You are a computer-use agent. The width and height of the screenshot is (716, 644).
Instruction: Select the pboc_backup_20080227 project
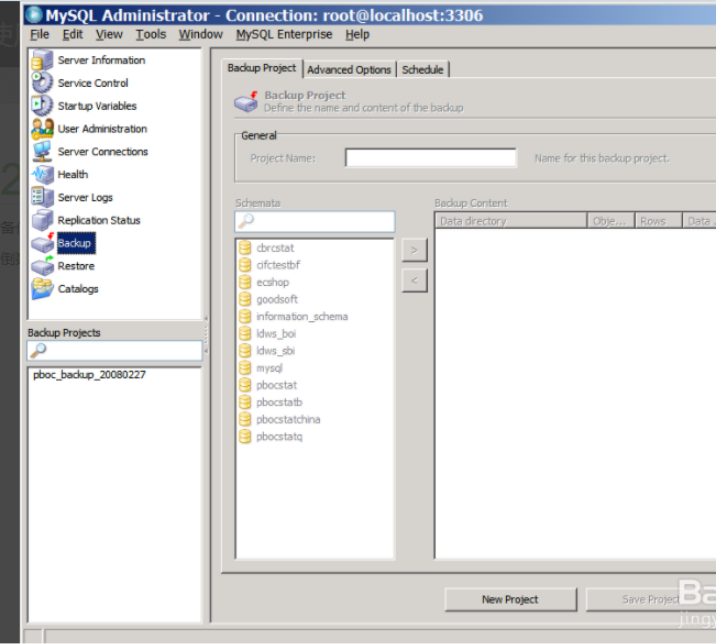90,375
